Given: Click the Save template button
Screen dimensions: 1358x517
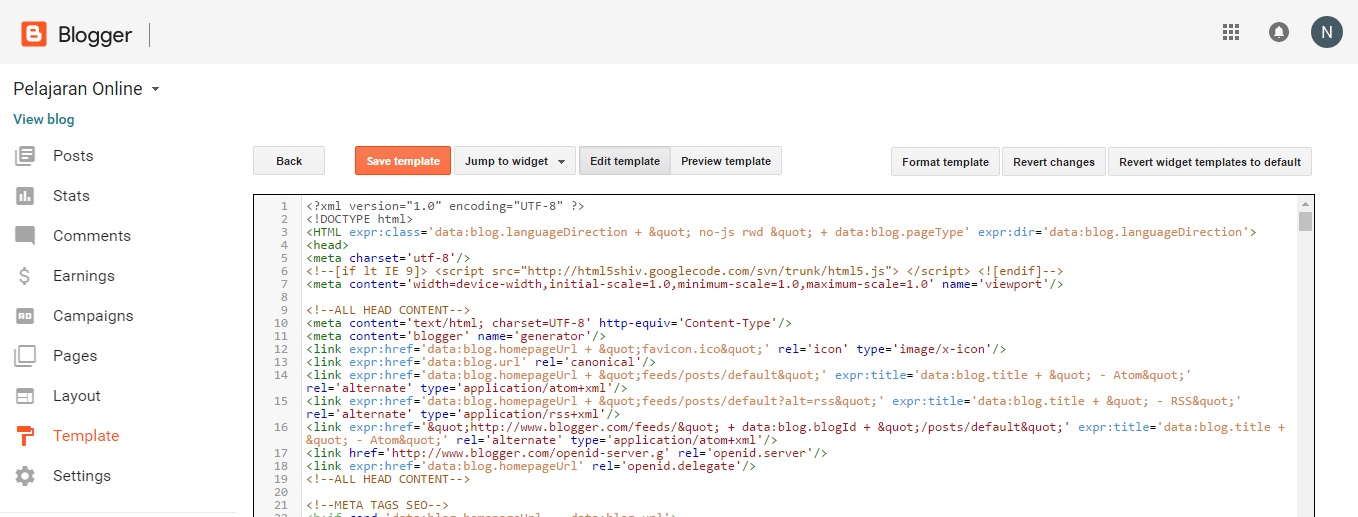Looking at the screenshot, I should [403, 161].
